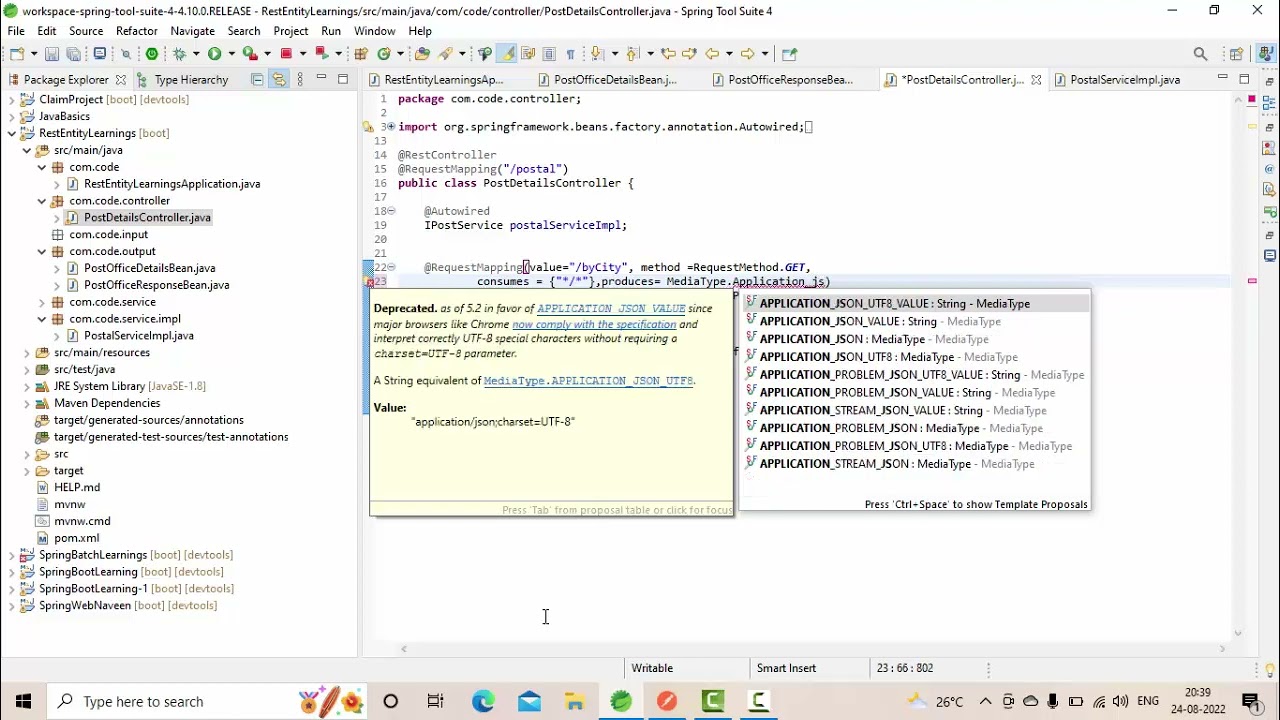The width and height of the screenshot is (1280, 720).
Task: Open the Window menu
Action: (374, 31)
